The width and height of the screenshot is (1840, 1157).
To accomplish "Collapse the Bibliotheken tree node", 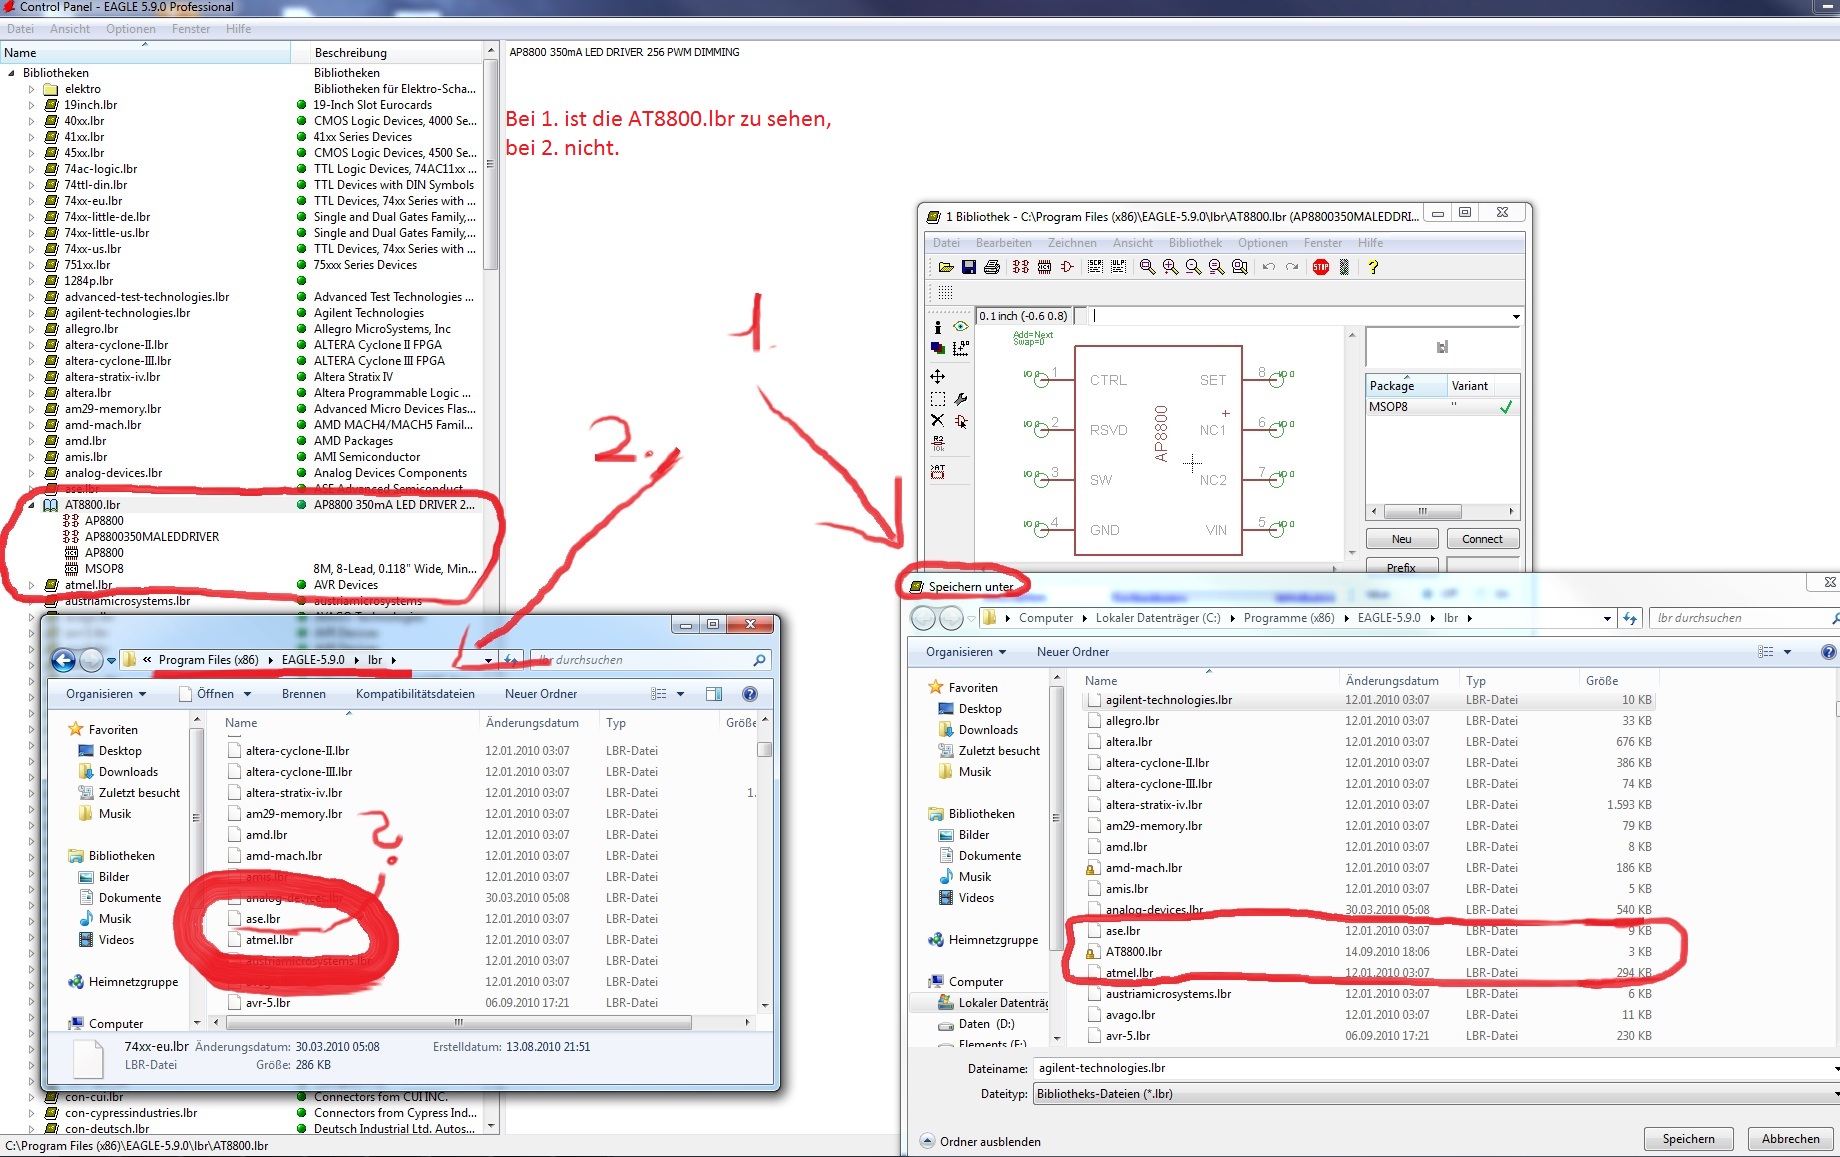I will pyautogui.click(x=11, y=73).
